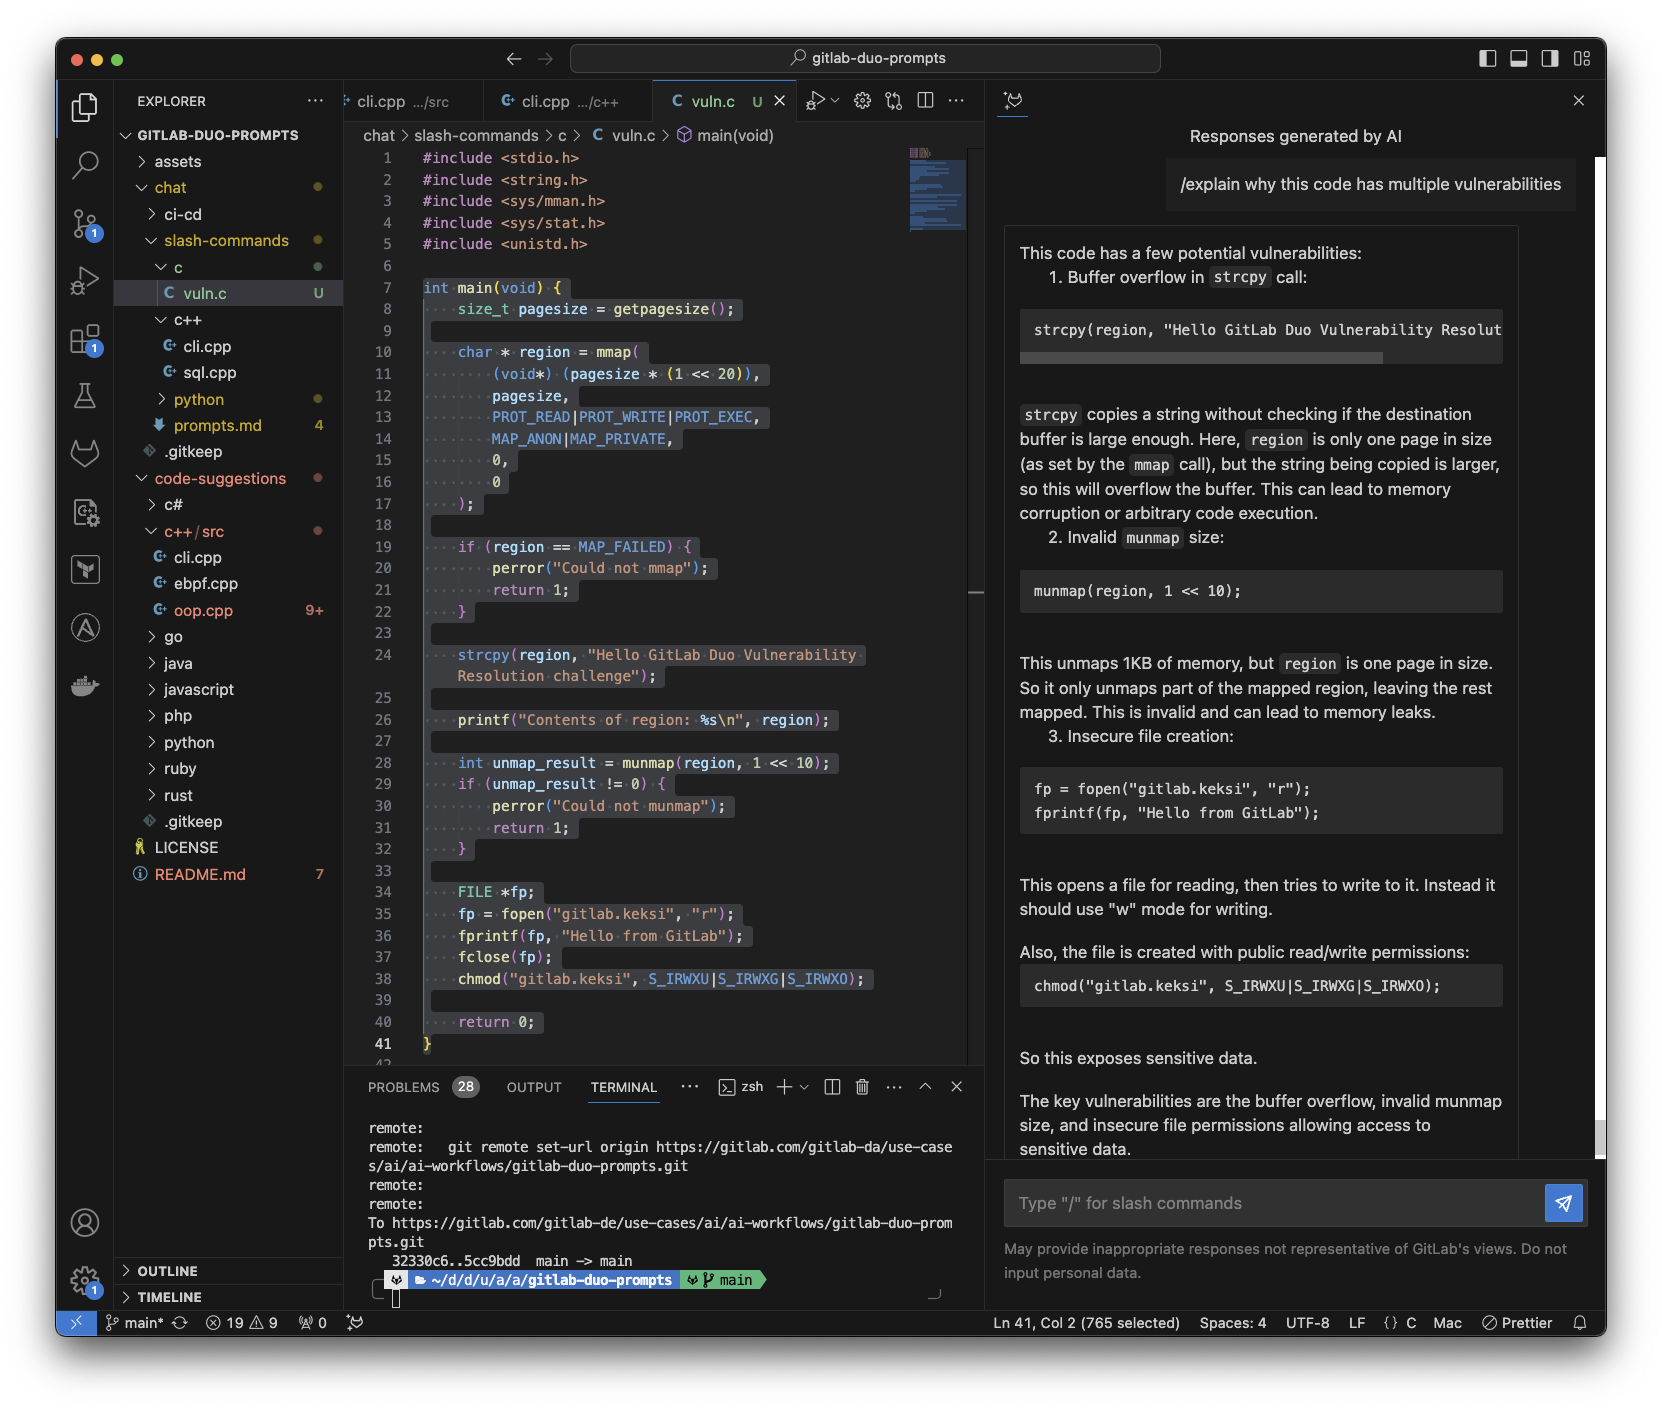Click the chat message input field

pyautogui.click(x=1272, y=1203)
